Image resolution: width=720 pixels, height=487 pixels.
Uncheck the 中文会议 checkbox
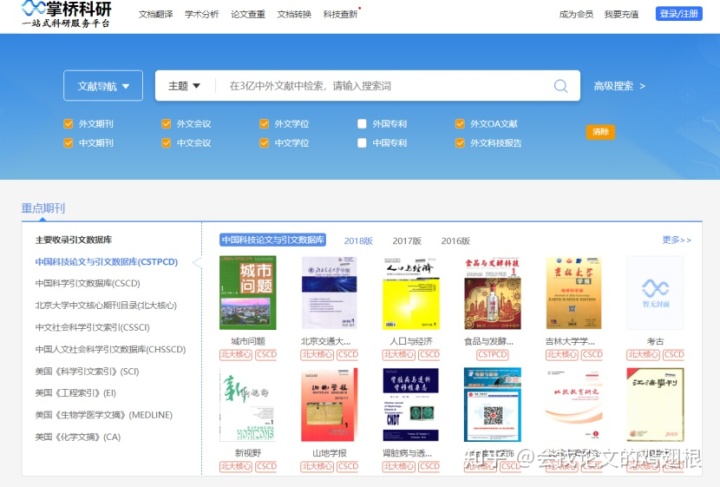(x=166, y=143)
